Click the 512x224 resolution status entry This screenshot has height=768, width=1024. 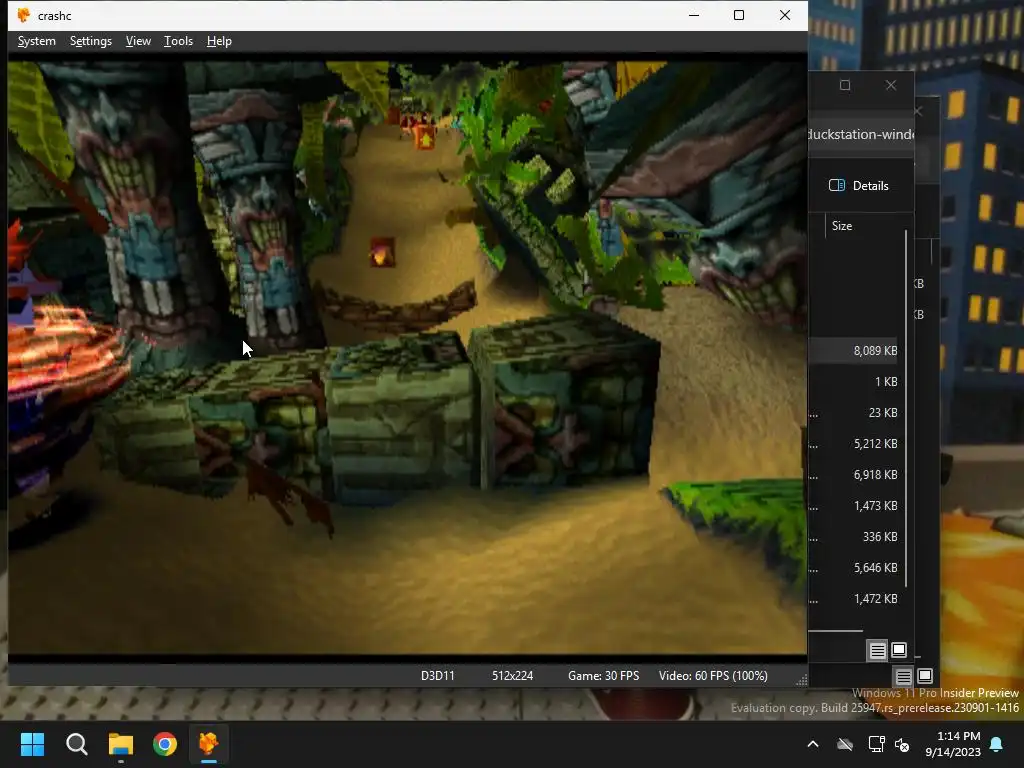(x=512, y=676)
